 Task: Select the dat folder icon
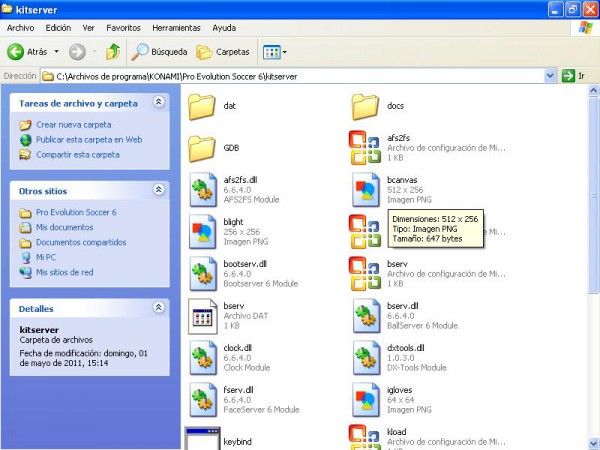(x=202, y=107)
